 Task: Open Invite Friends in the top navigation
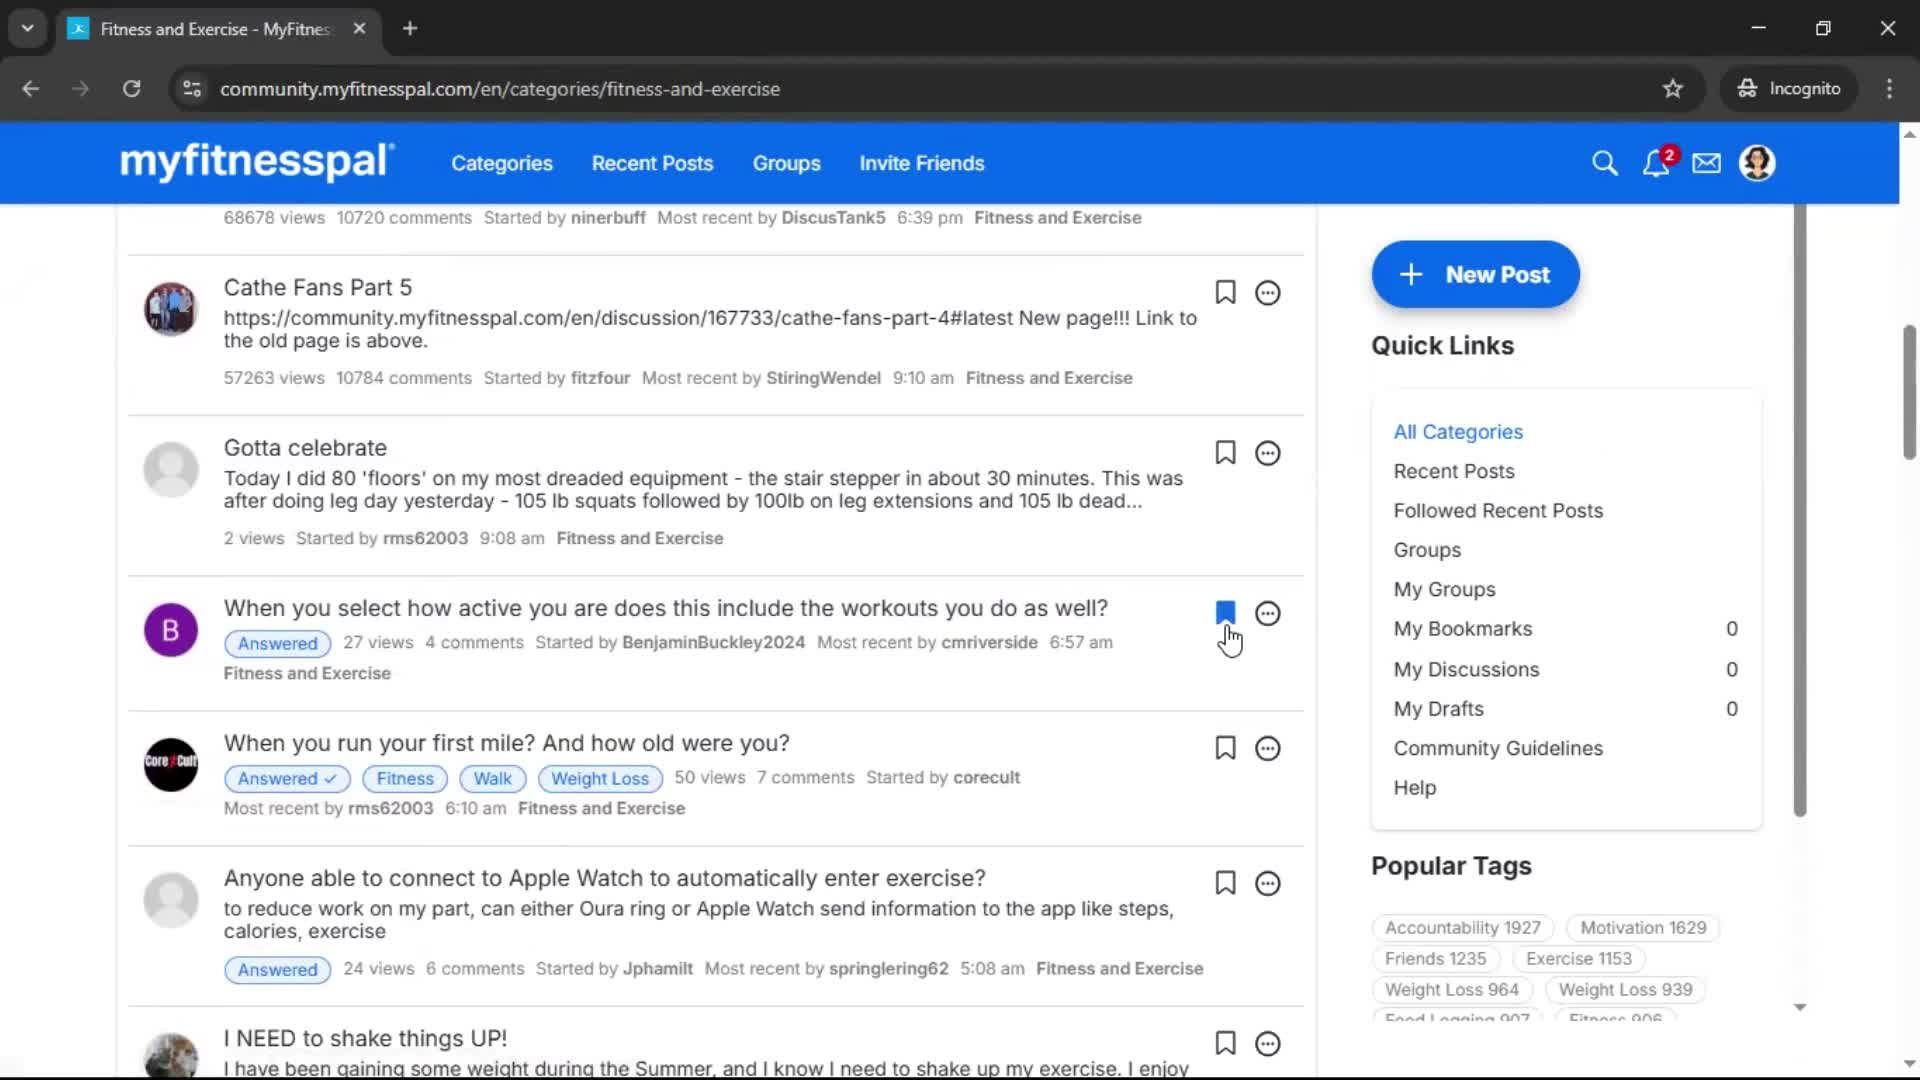point(921,163)
